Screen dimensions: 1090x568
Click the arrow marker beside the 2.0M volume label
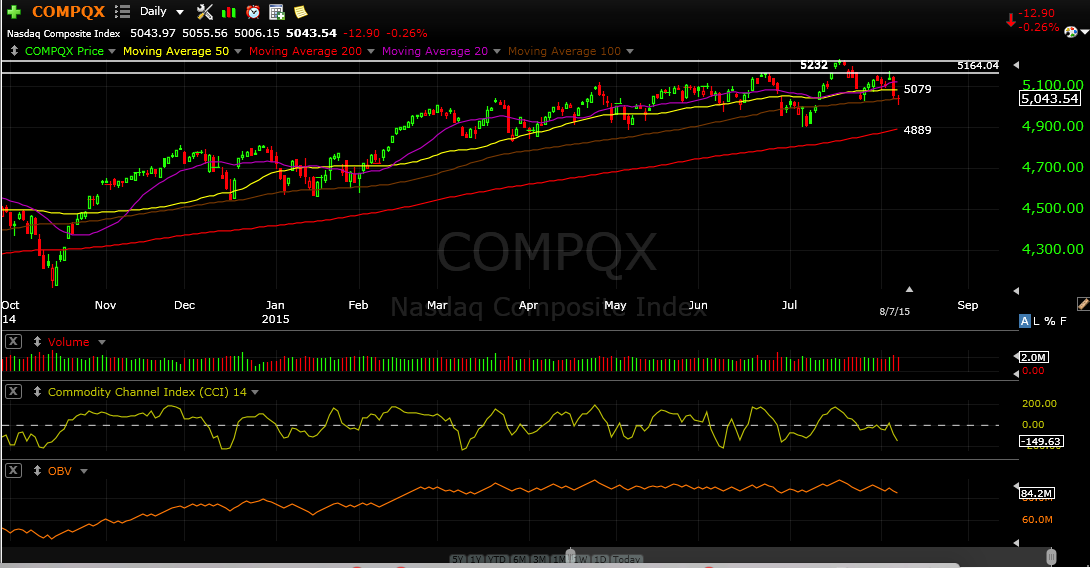(x=1016, y=357)
